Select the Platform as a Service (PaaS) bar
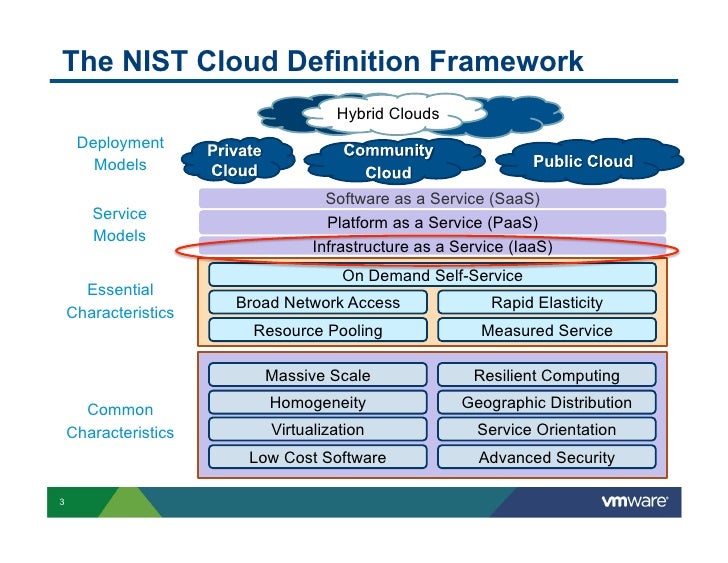Image resolution: width=728 pixels, height=563 pixels. 433,222
